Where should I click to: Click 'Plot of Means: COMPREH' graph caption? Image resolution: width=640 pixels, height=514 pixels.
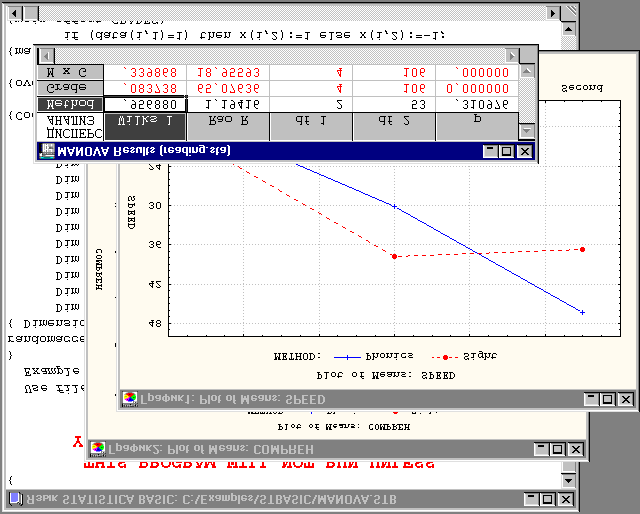coord(344,427)
